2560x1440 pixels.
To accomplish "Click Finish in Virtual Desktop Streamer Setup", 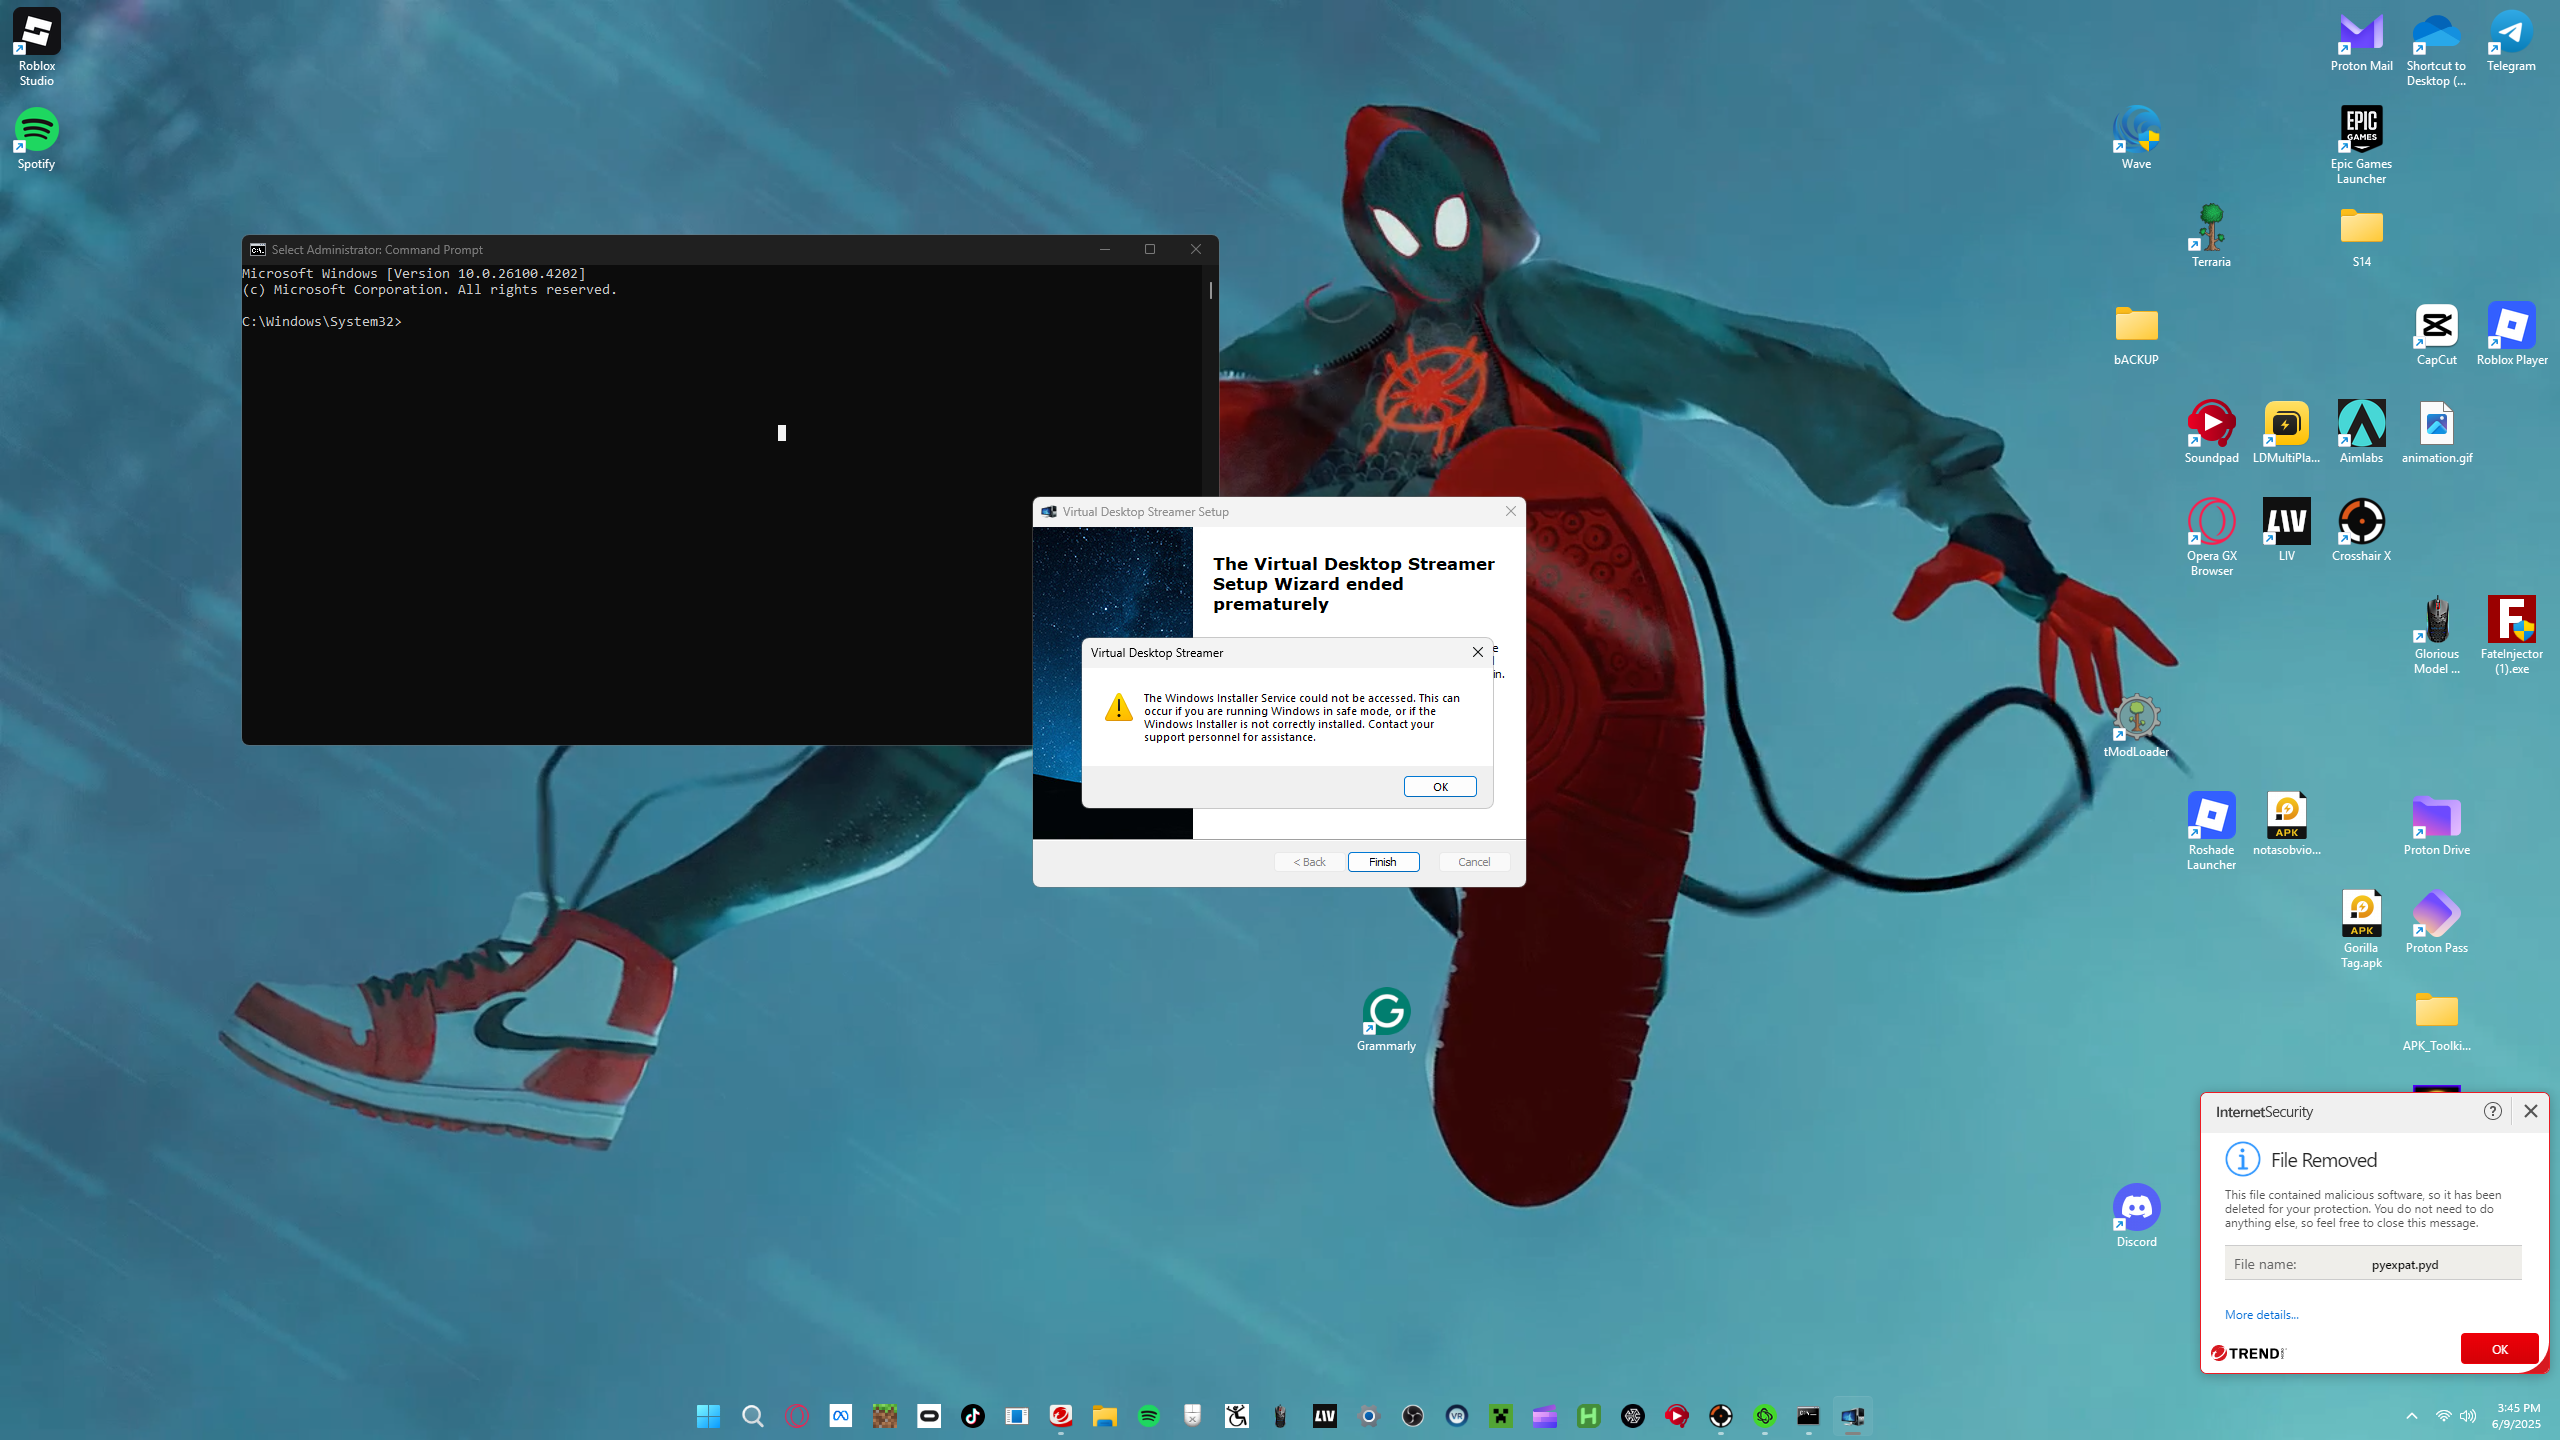I will pos(1383,861).
